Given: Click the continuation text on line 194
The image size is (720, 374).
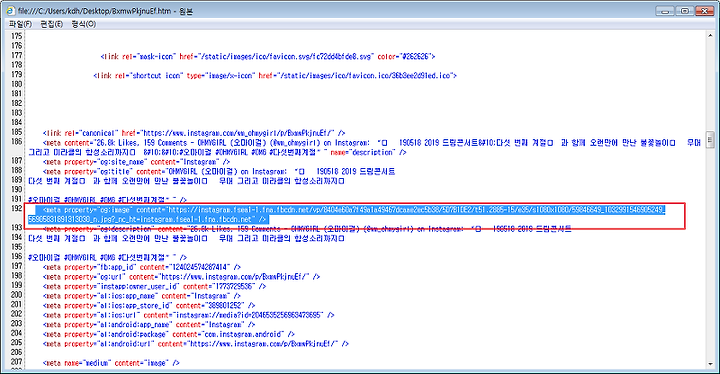Looking at the screenshot, I should click(x=186, y=238).
